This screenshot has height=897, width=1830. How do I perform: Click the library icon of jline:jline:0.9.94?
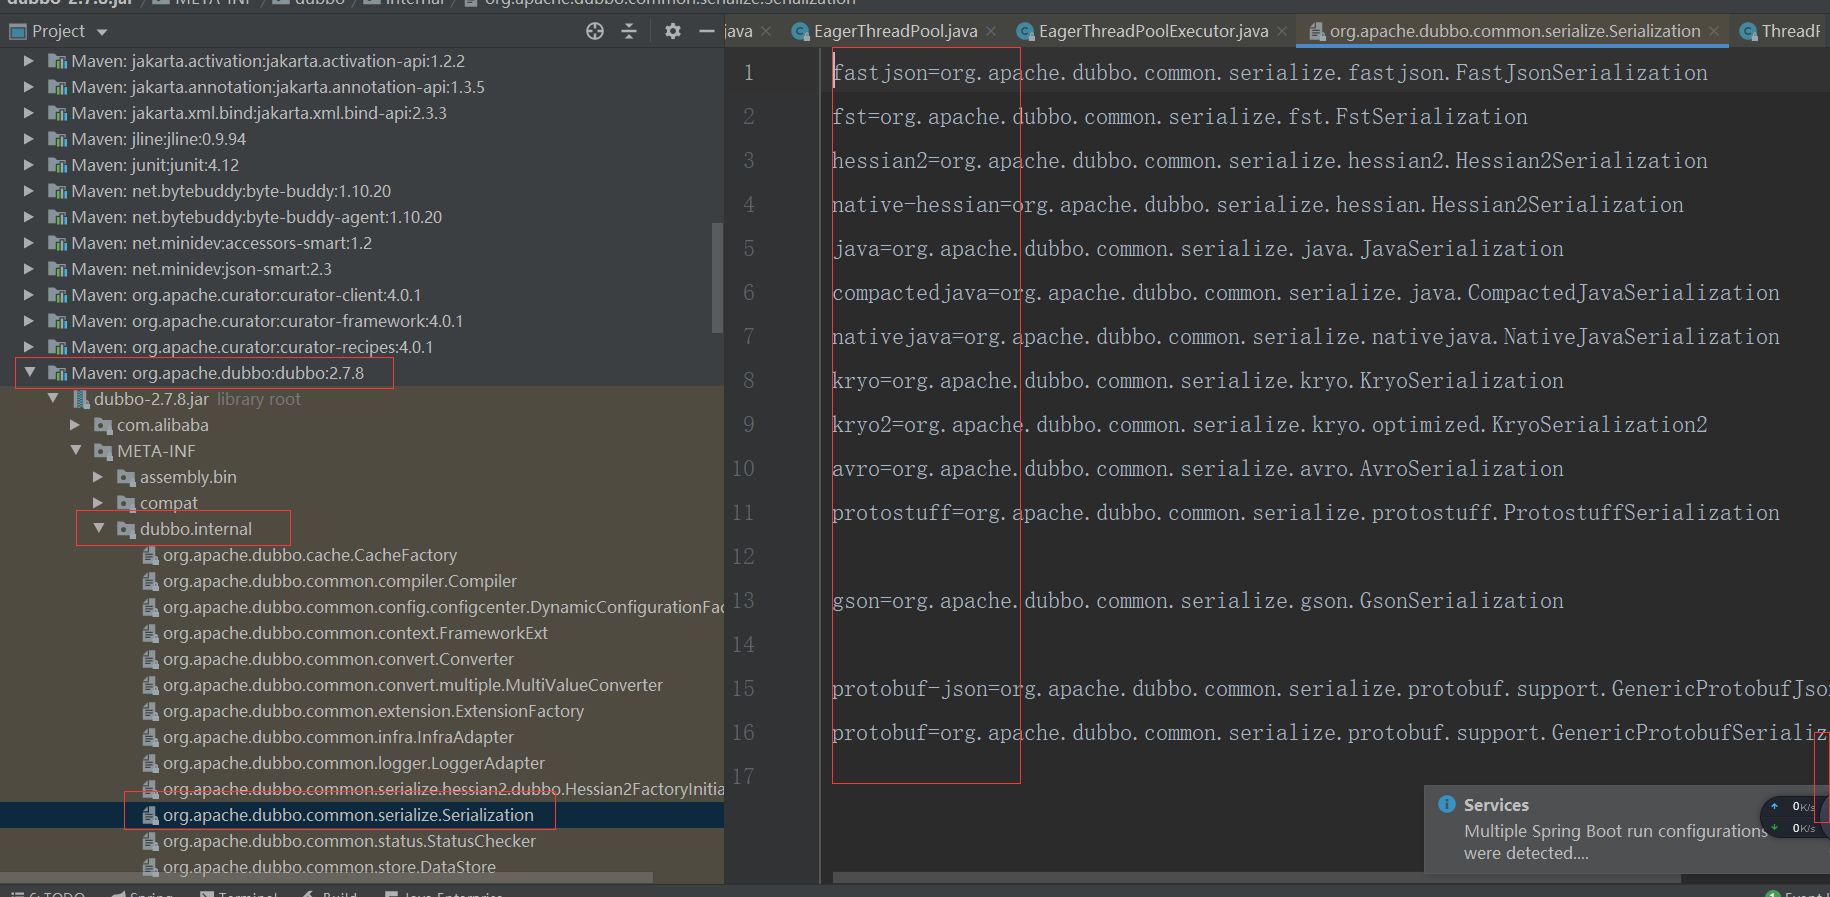click(x=58, y=139)
